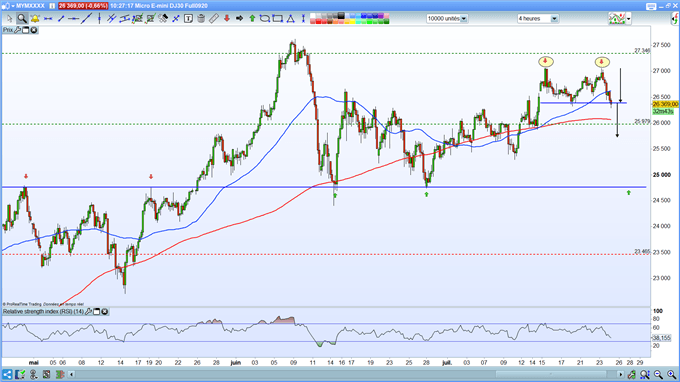Screen dimensions: 680x382
Task: Click the magnifier minus icon bottom right
Action: pos(658,374)
